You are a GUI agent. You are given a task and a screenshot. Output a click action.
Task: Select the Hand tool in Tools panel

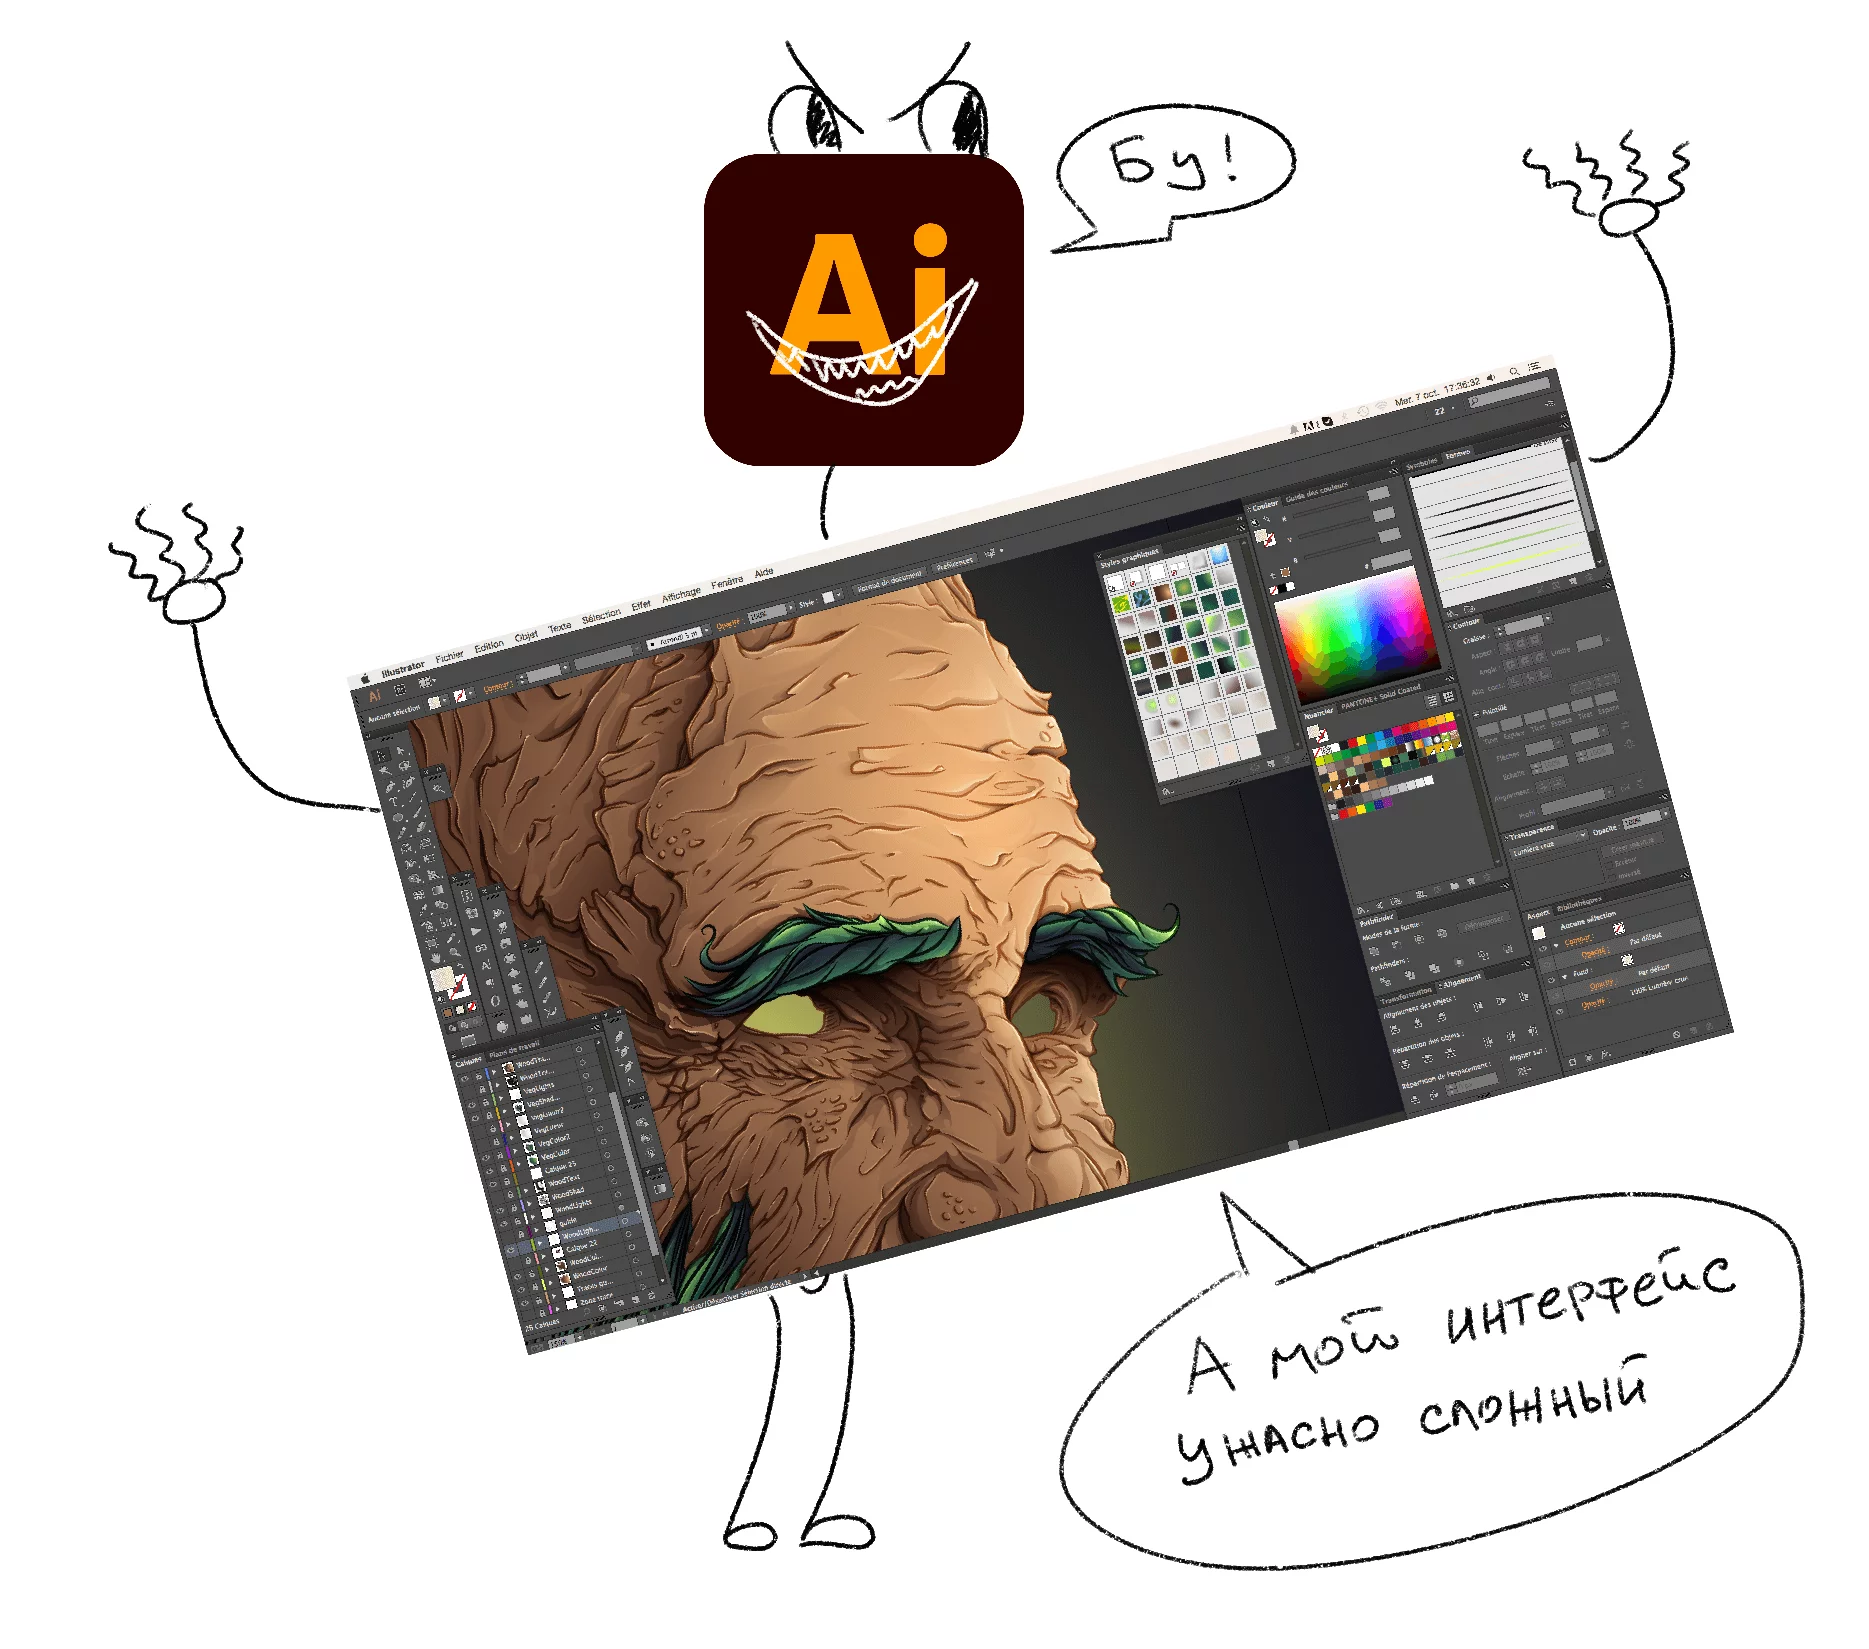(435, 958)
